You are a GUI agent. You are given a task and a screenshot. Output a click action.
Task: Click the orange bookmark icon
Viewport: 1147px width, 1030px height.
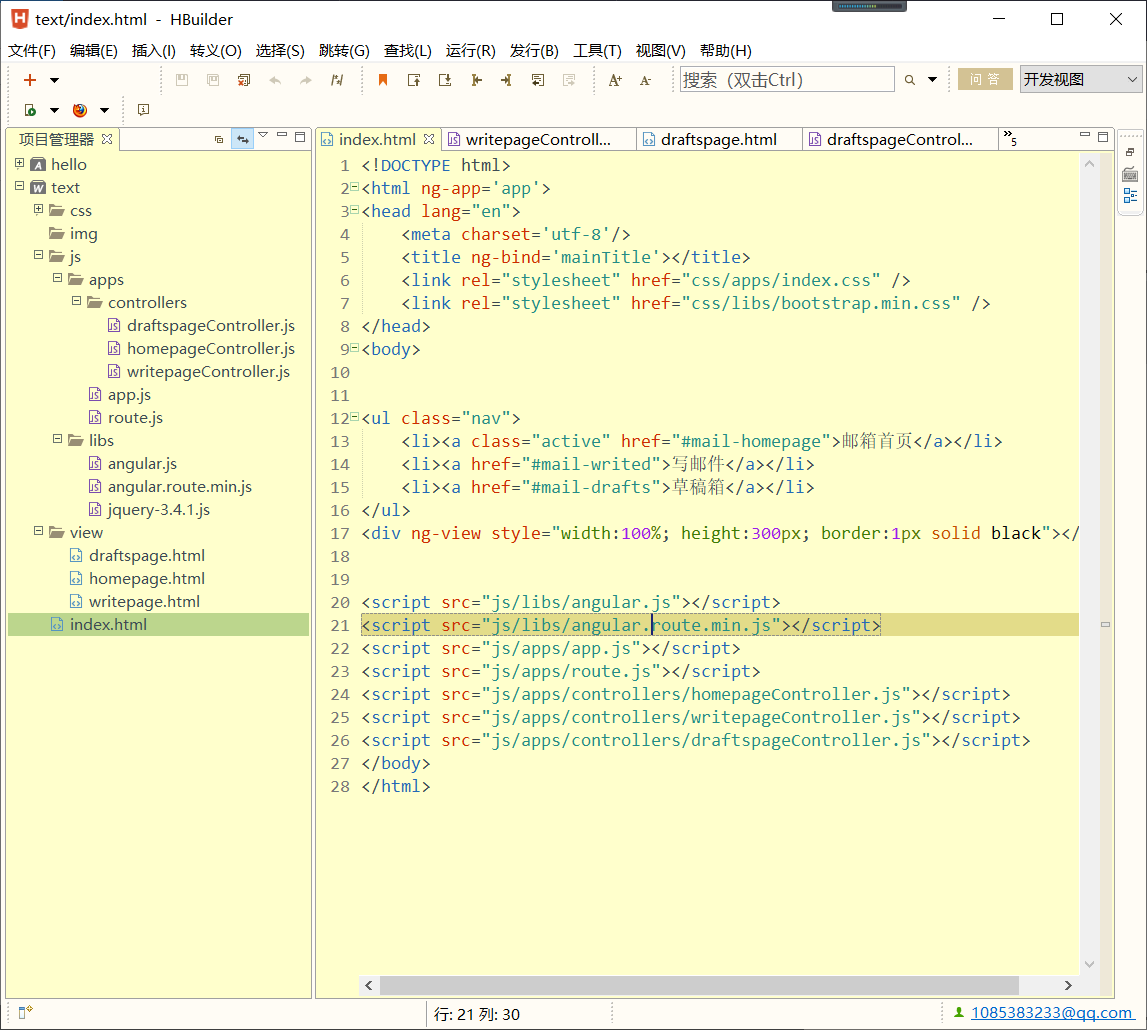point(383,80)
